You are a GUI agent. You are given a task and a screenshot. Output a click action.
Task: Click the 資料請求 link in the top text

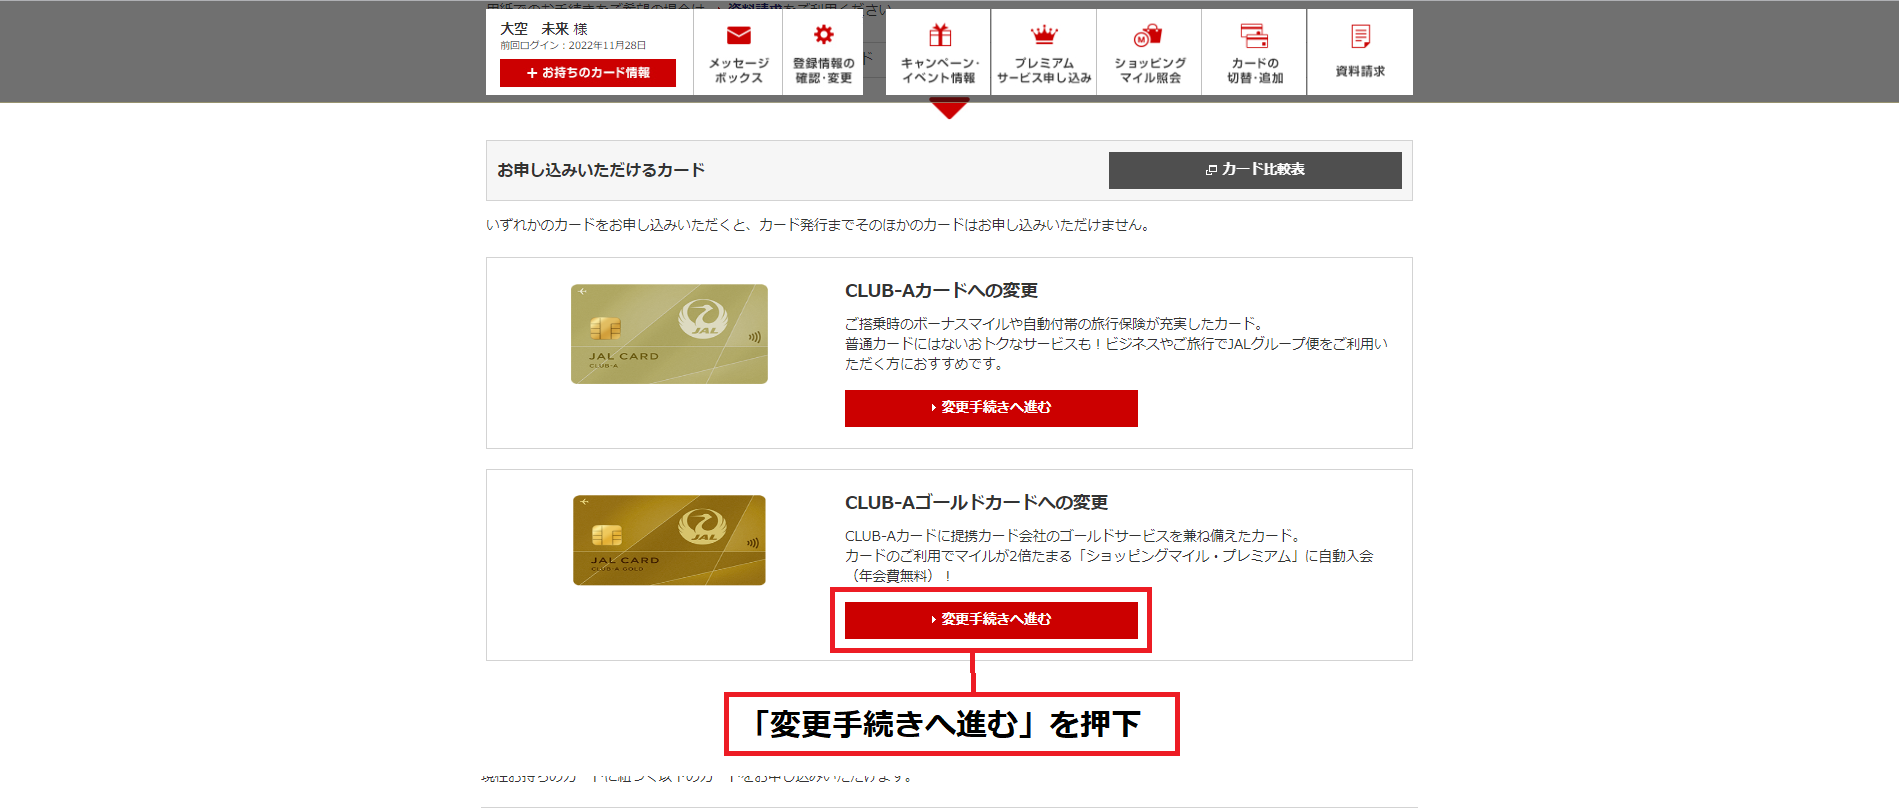click(x=755, y=7)
